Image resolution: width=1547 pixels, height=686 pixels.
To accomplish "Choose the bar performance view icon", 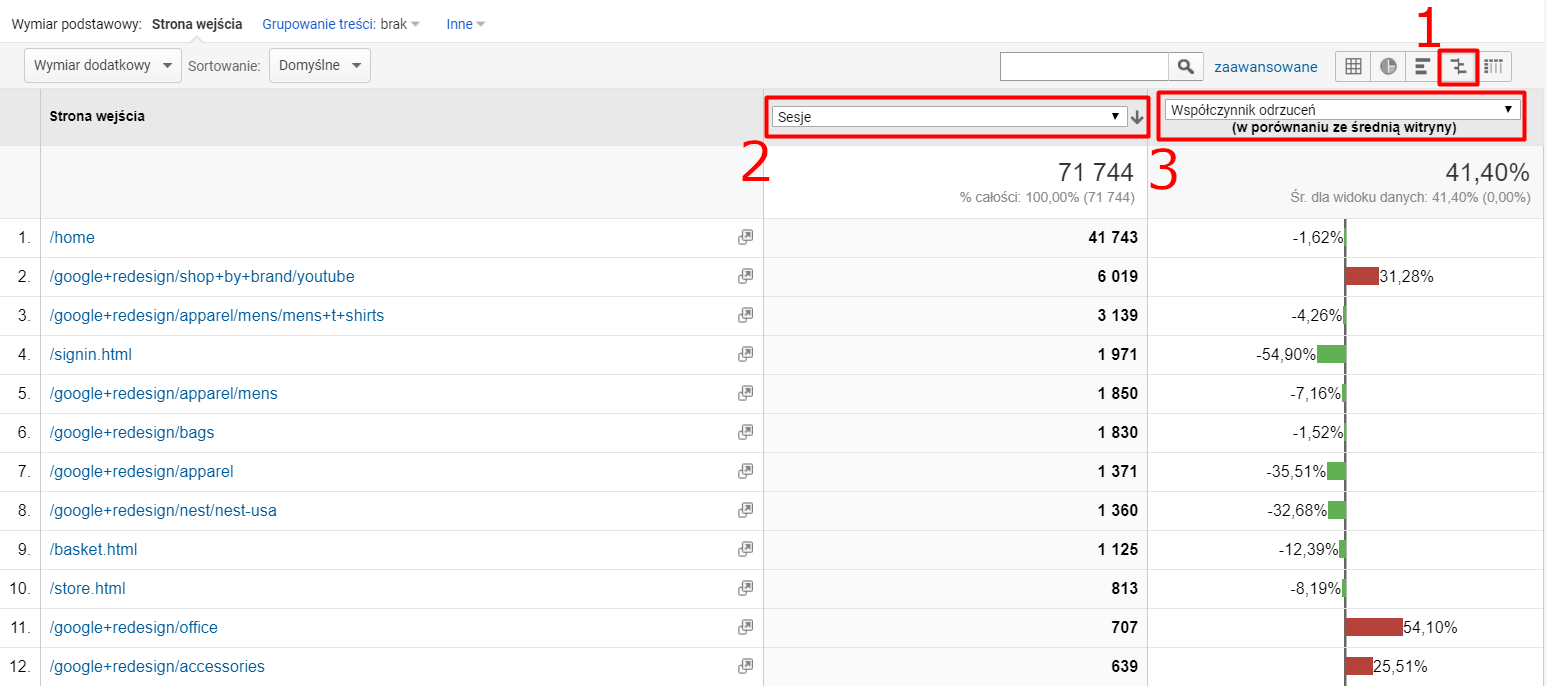I will [x=1422, y=67].
